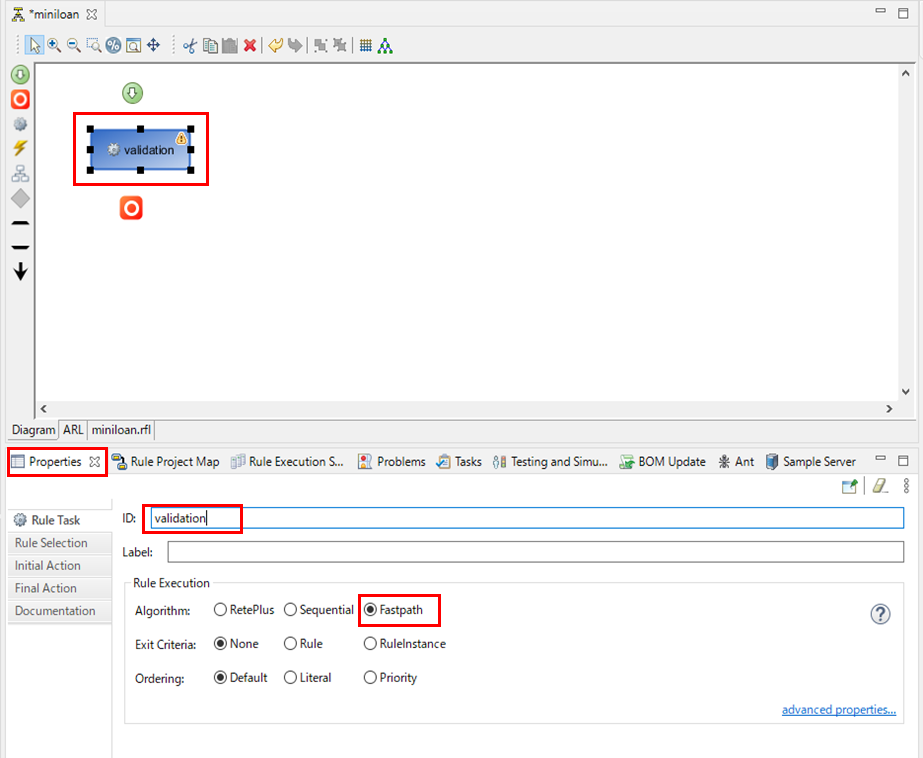Select the Pan four-arrow tool

pyautogui.click(x=154, y=45)
